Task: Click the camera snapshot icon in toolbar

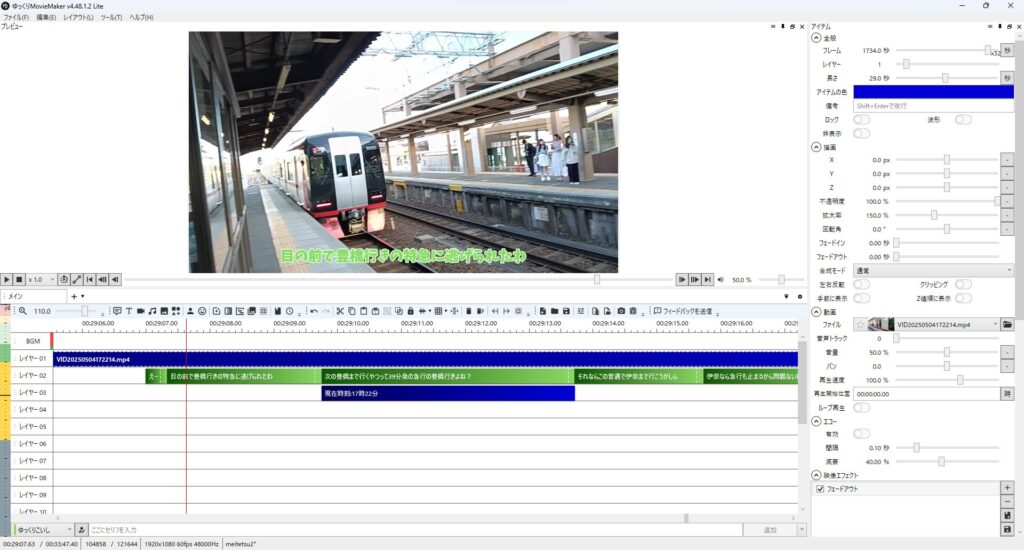Action: pyautogui.click(x=620, y=311)
